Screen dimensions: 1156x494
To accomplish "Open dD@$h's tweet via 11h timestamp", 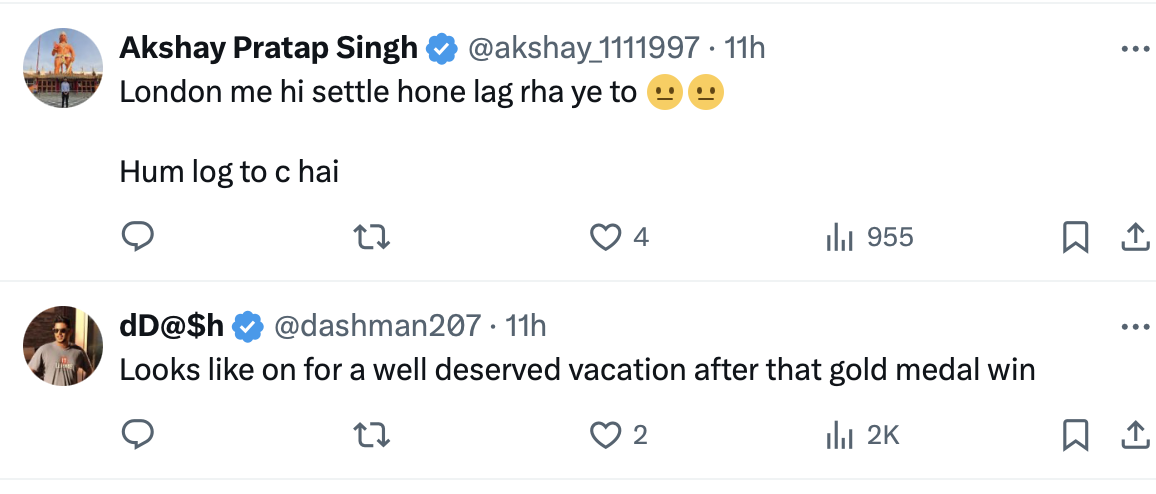I will (x=526, y=326).
